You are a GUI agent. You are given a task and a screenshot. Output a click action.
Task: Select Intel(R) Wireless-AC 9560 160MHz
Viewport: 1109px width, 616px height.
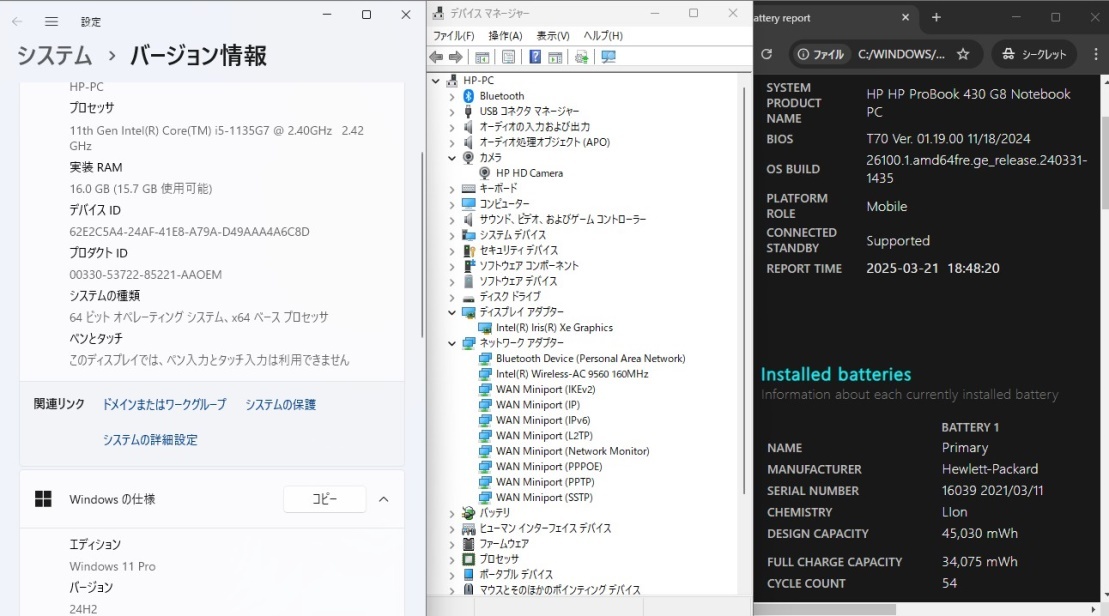point(571,374)
